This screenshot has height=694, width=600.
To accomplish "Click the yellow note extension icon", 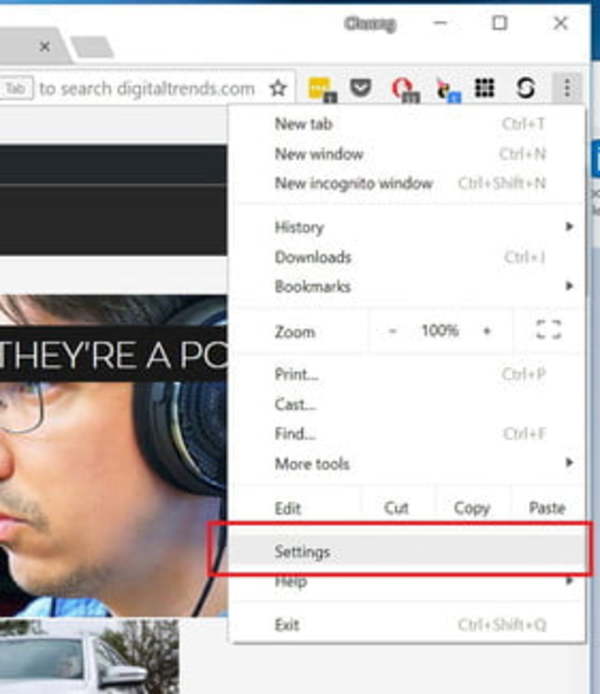I will click(321, 89).
